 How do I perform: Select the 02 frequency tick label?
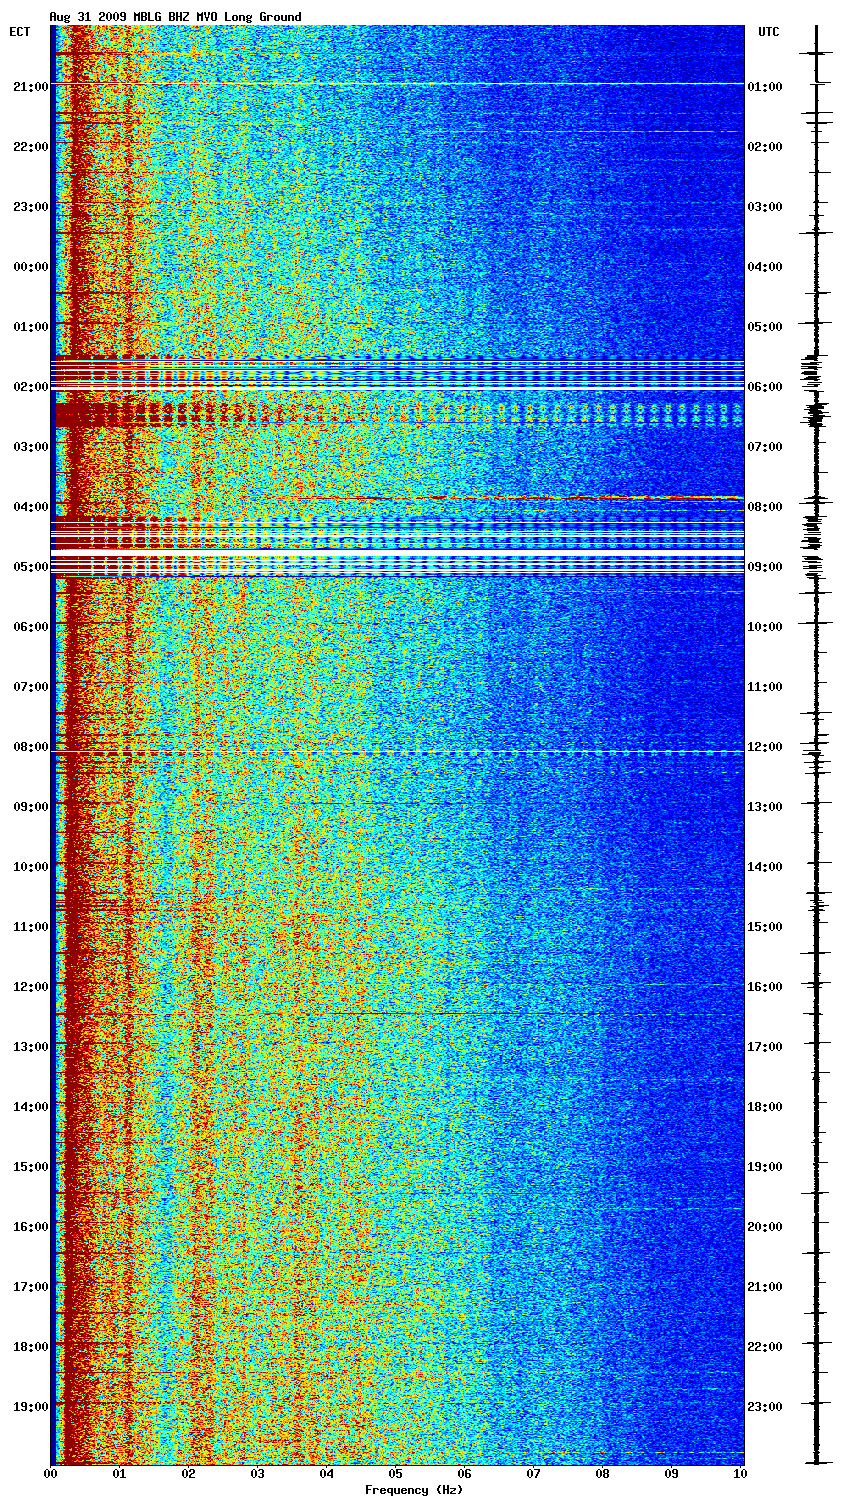pos(189,1474)
